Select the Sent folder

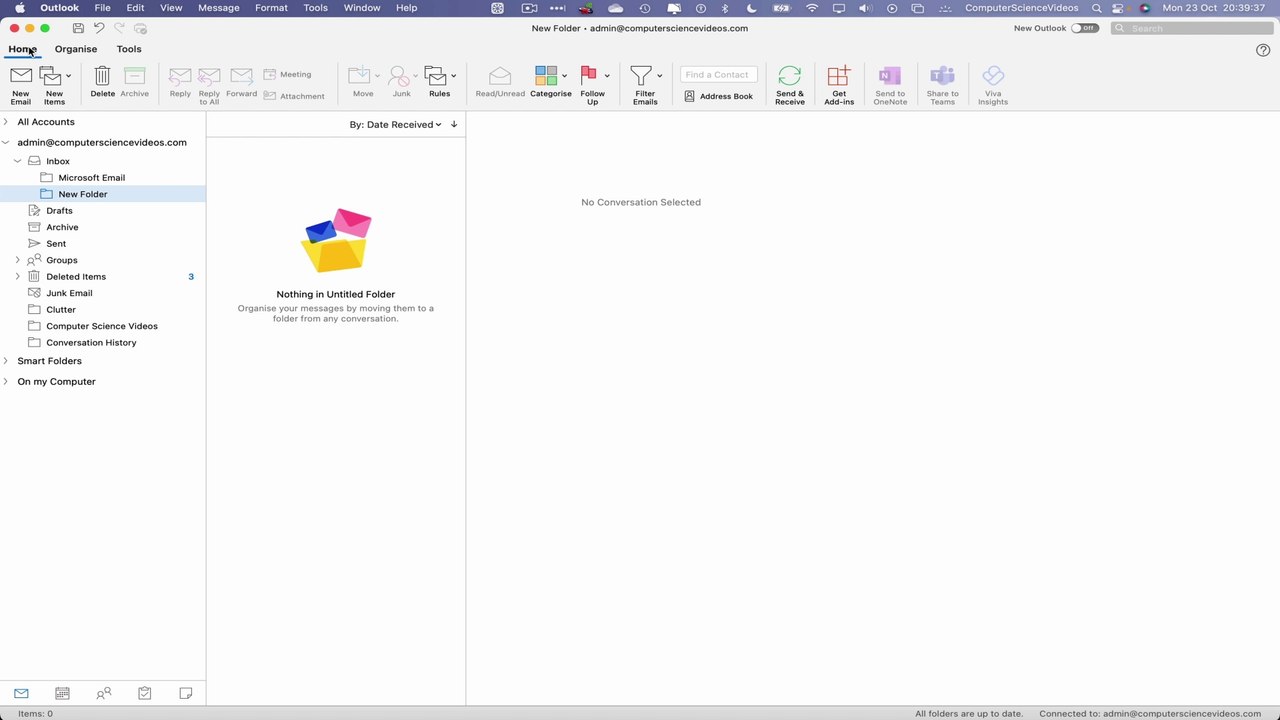56,244
